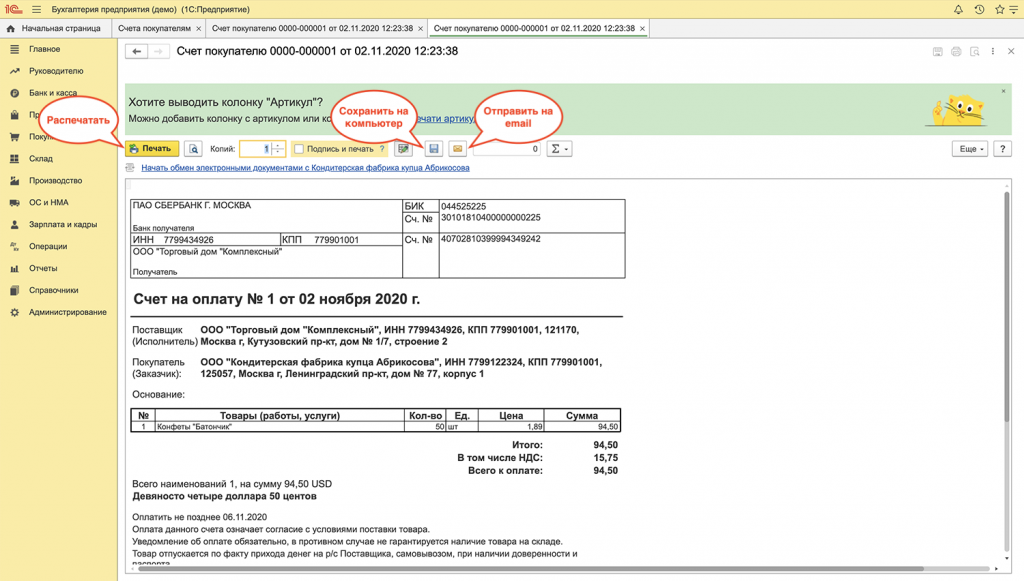Image resolution: width=1024 pixels, height=581 pixels.
Task: Click the Руководителю chart icon
Action: pyautogui.click(x=14, y=71)
